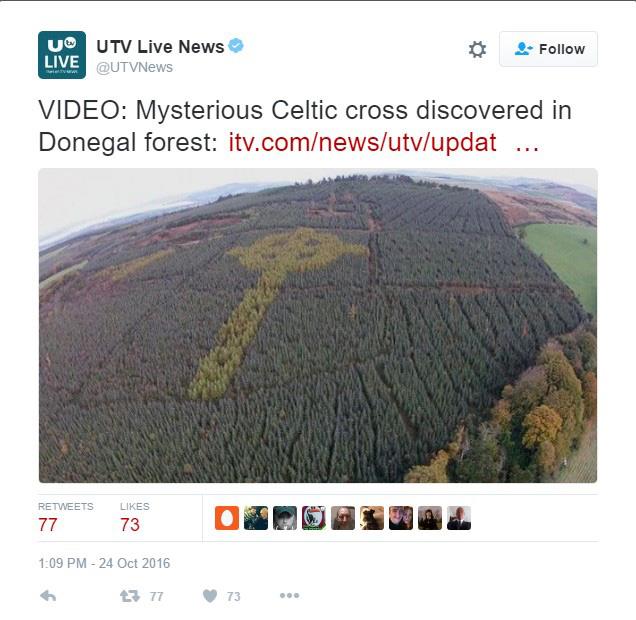The width and height of the screenshot is (636, 620).
Task: Click the second liker avatar
Action: (256, 518)
